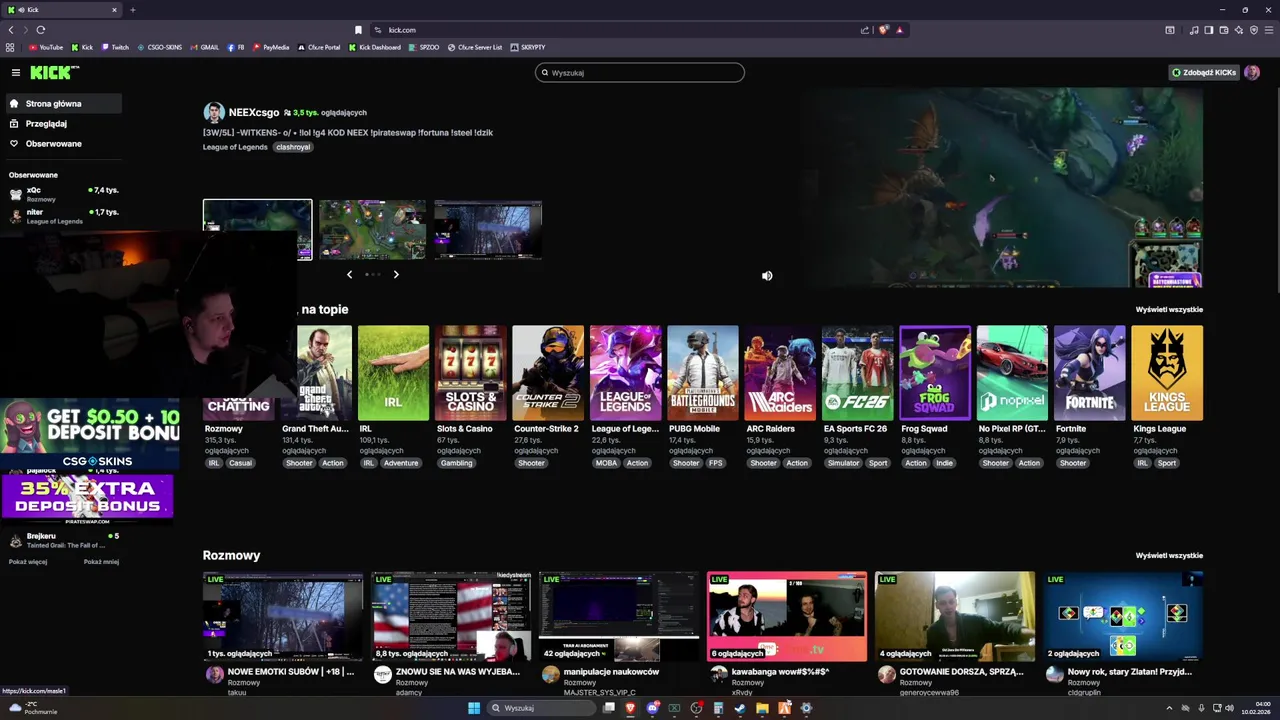Open Steam from the taskbar
The image size is (1280, 720).
[x=740, y=708]
